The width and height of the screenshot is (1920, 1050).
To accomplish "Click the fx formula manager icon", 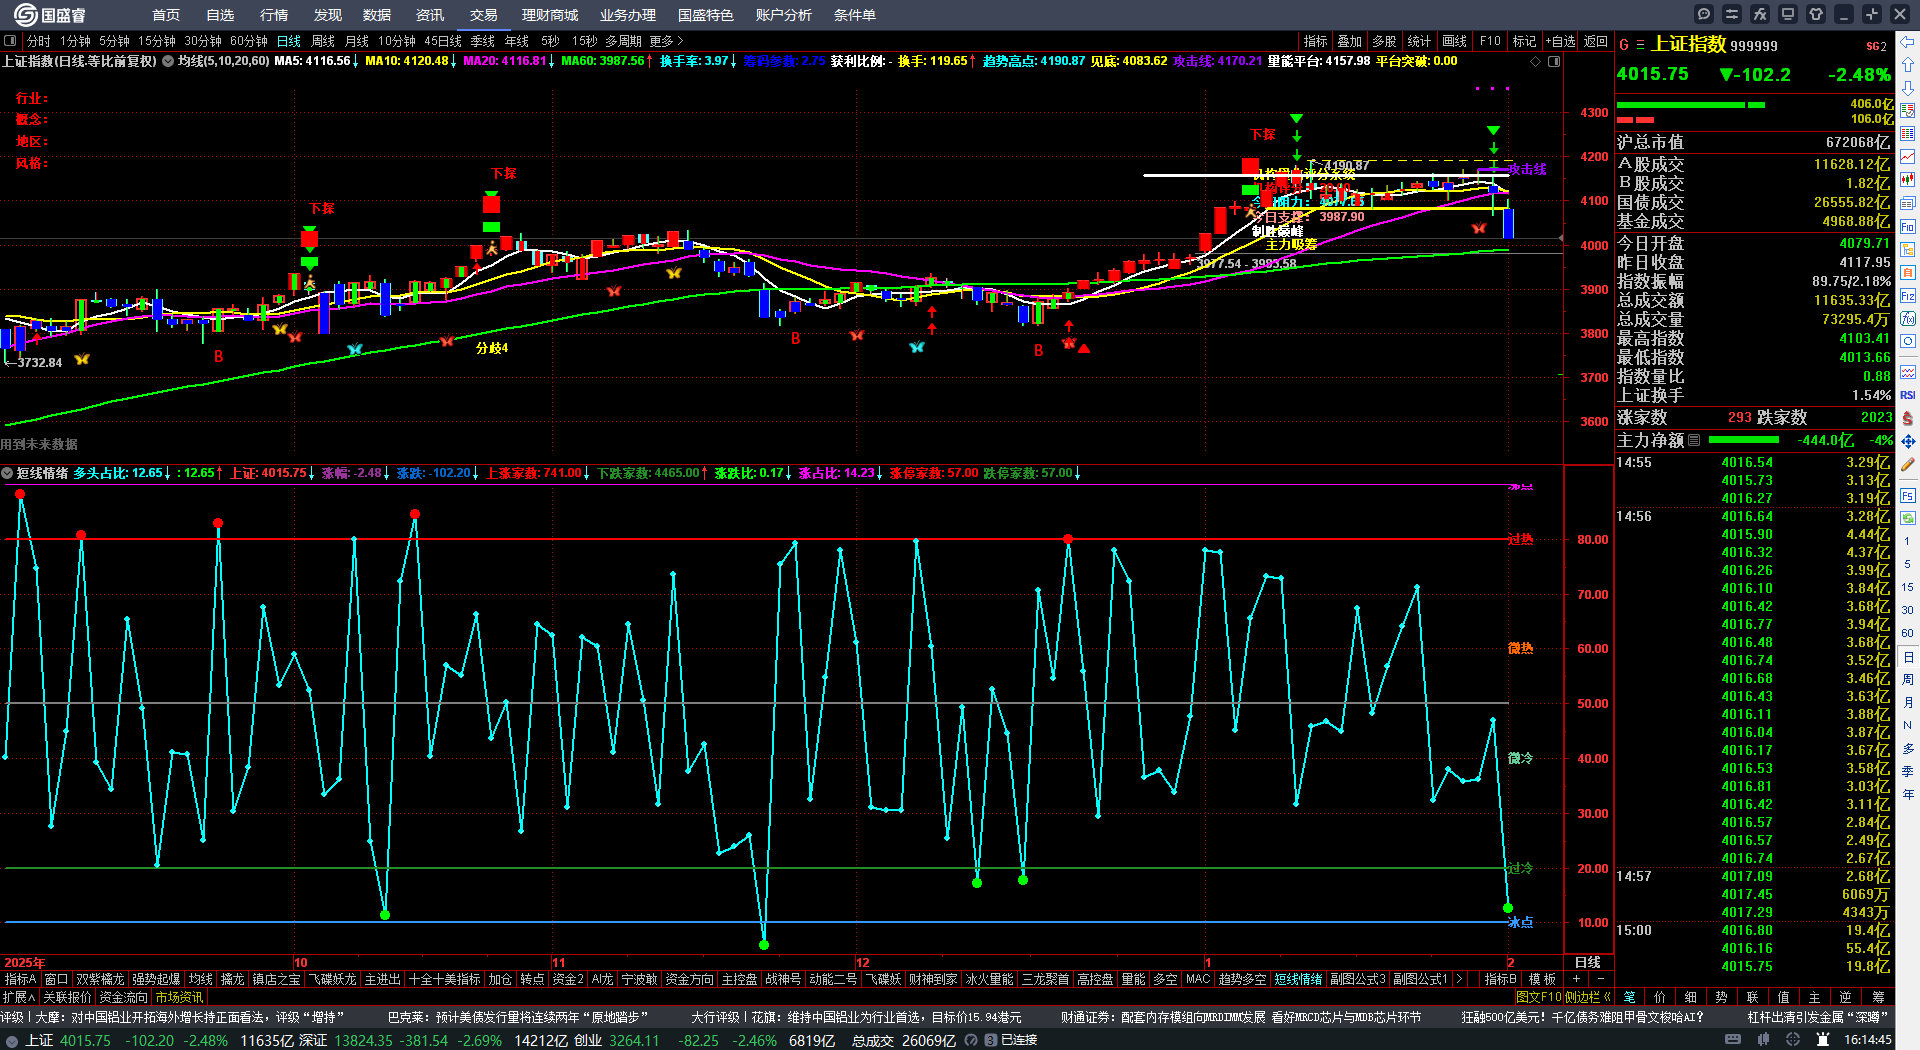I will tap(1760, 14).
